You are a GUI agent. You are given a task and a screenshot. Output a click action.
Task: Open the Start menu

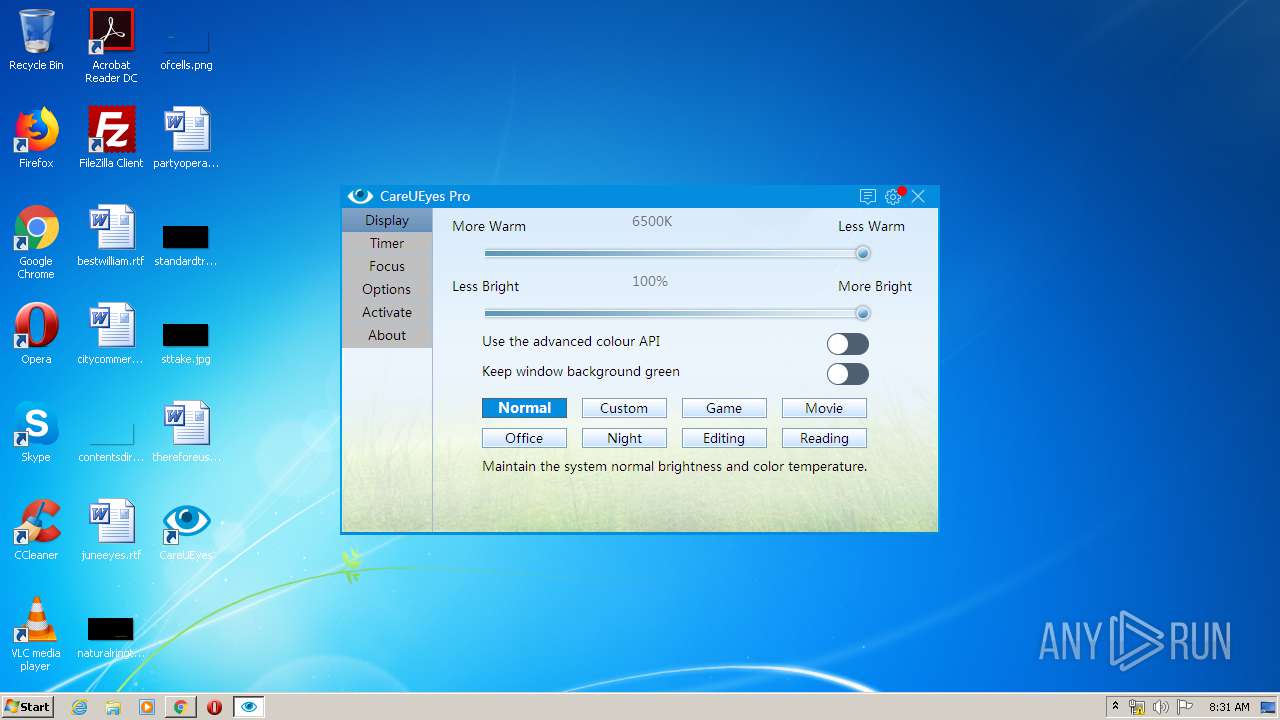pyautogui.click(x=28, y=707)
